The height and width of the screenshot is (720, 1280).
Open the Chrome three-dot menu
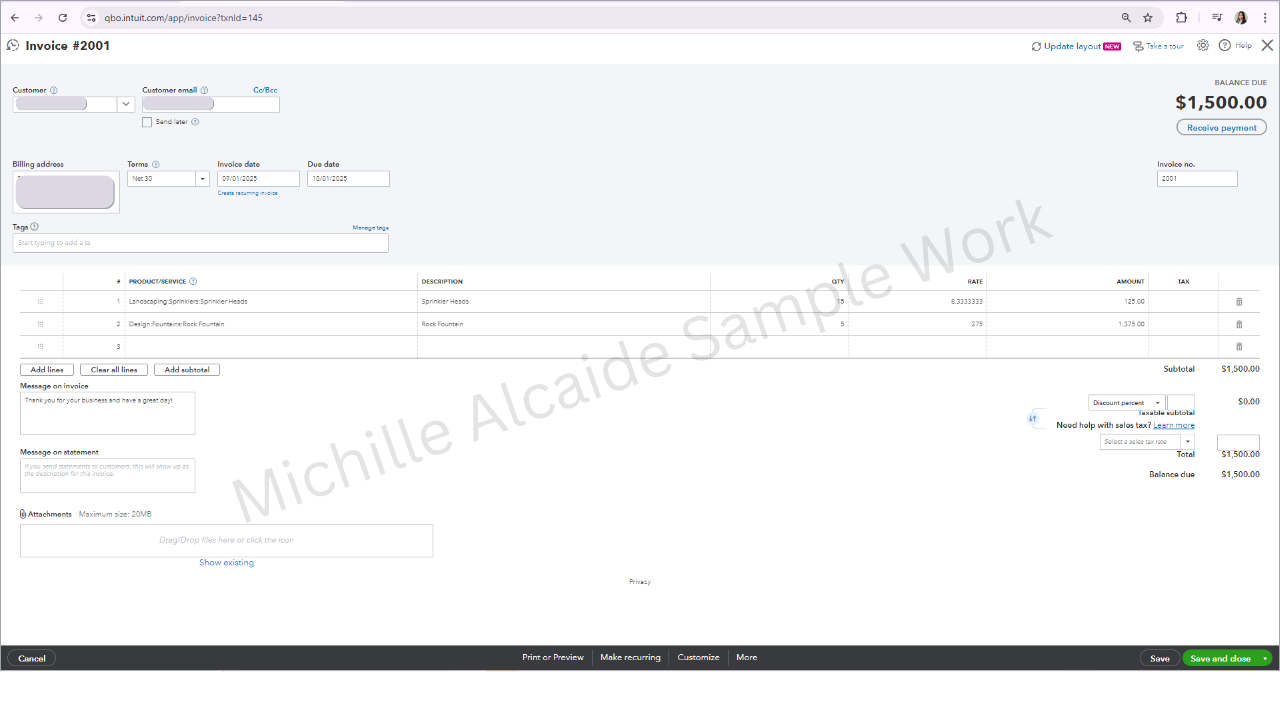click(x=1263, y=18)
